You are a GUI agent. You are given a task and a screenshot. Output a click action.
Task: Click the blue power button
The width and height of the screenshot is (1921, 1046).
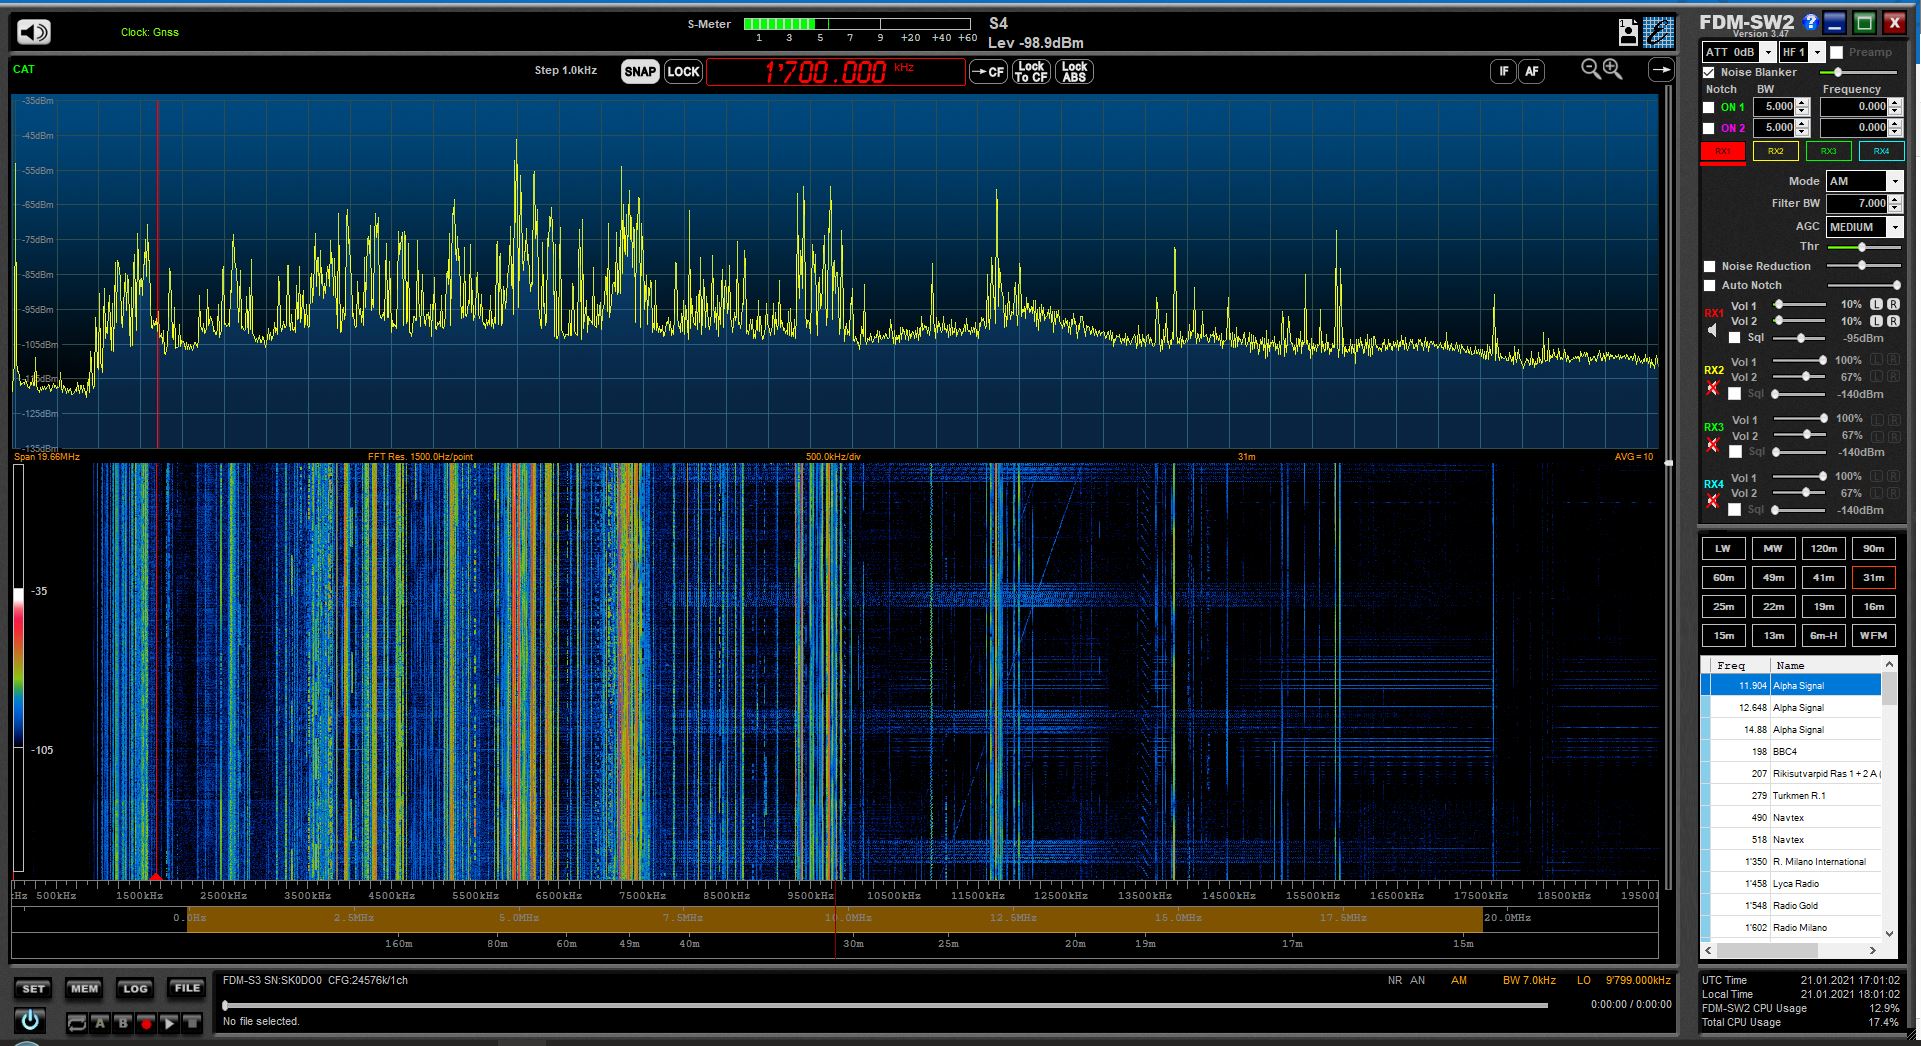point(30,1021)
